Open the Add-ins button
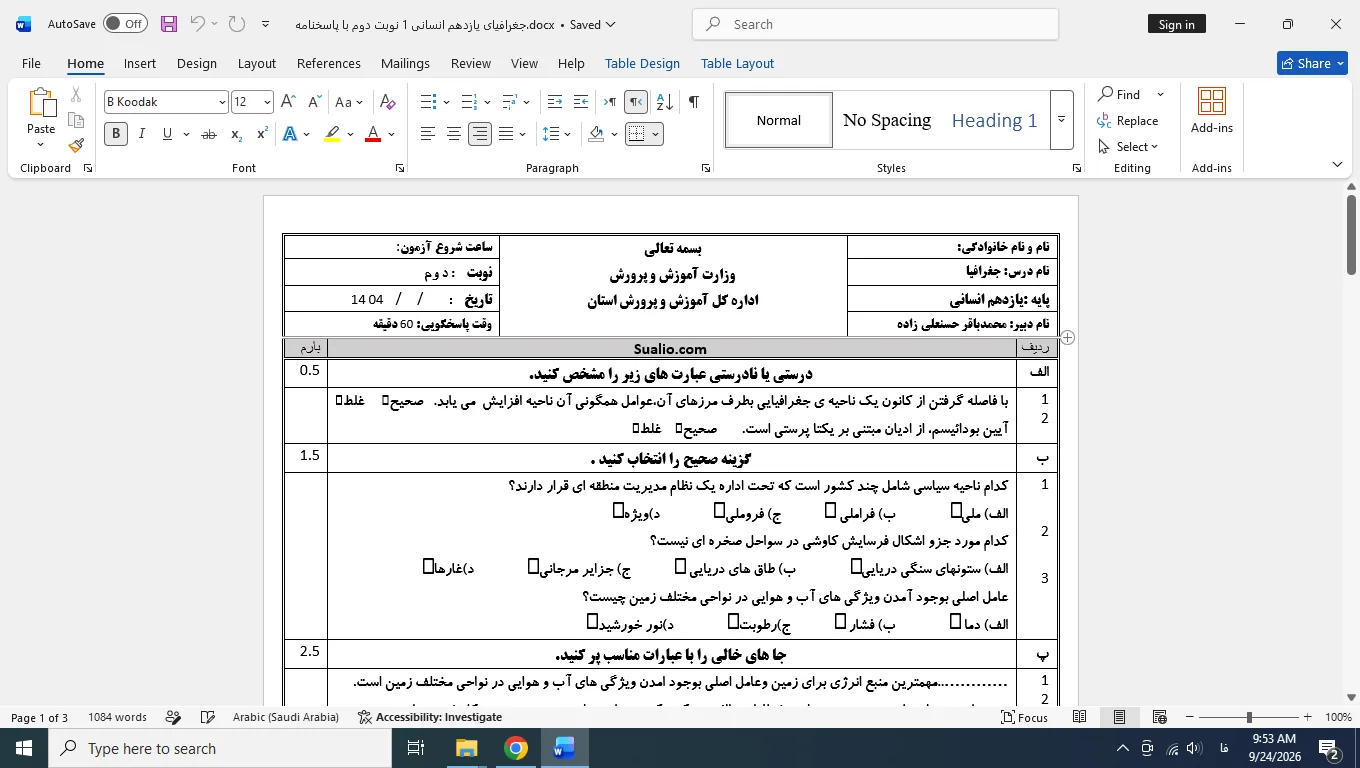1360x768 pixels. point(1212,110)
